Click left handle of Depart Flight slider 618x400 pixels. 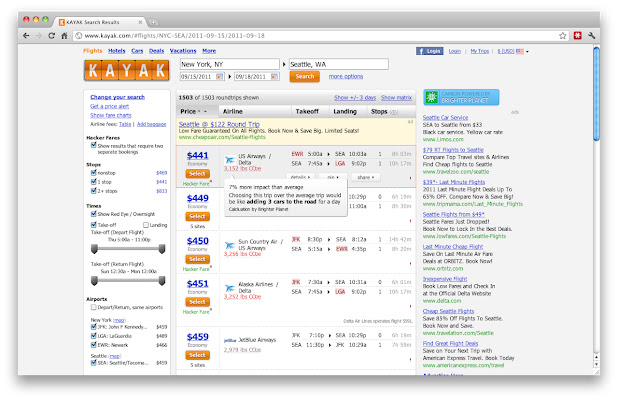pyautogui.click(x=94, y=249)
